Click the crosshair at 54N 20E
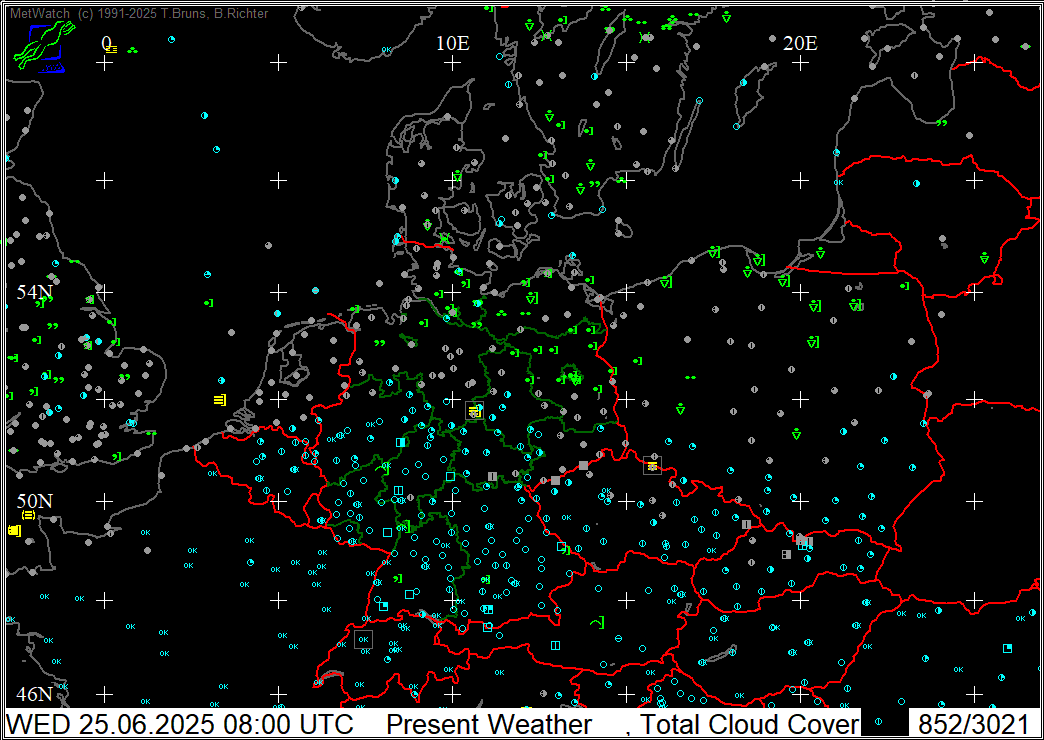 [x=800, y=292]
